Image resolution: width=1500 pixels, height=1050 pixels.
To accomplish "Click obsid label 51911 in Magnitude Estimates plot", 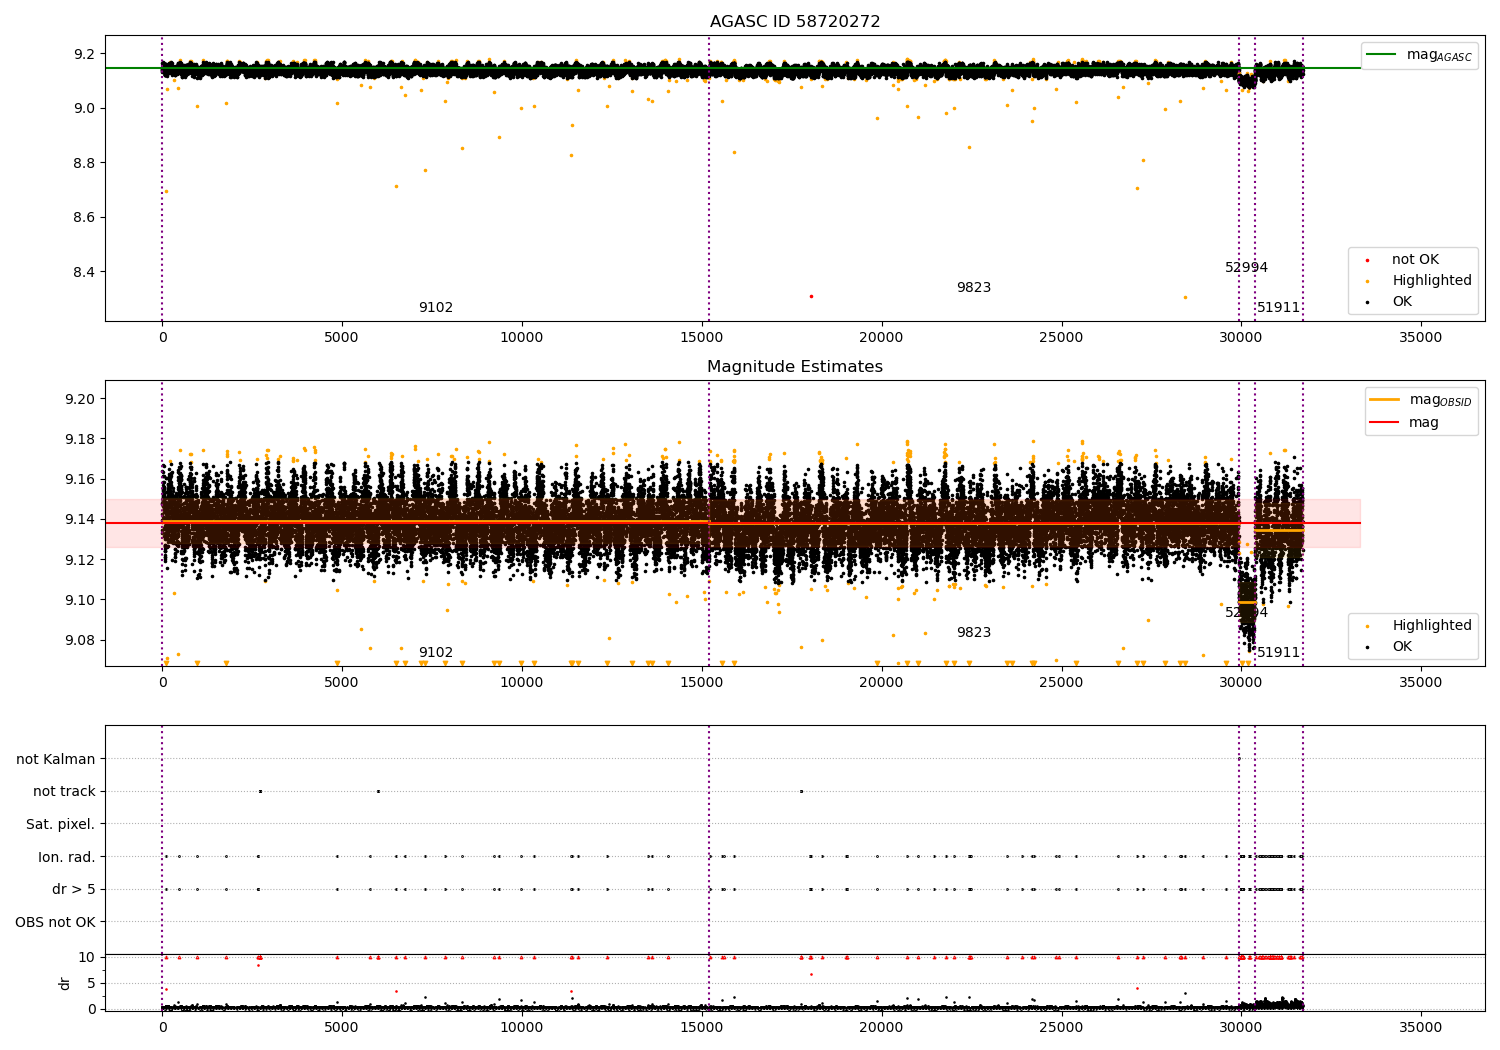I will pyautogui.click(x=1279, y=653).
